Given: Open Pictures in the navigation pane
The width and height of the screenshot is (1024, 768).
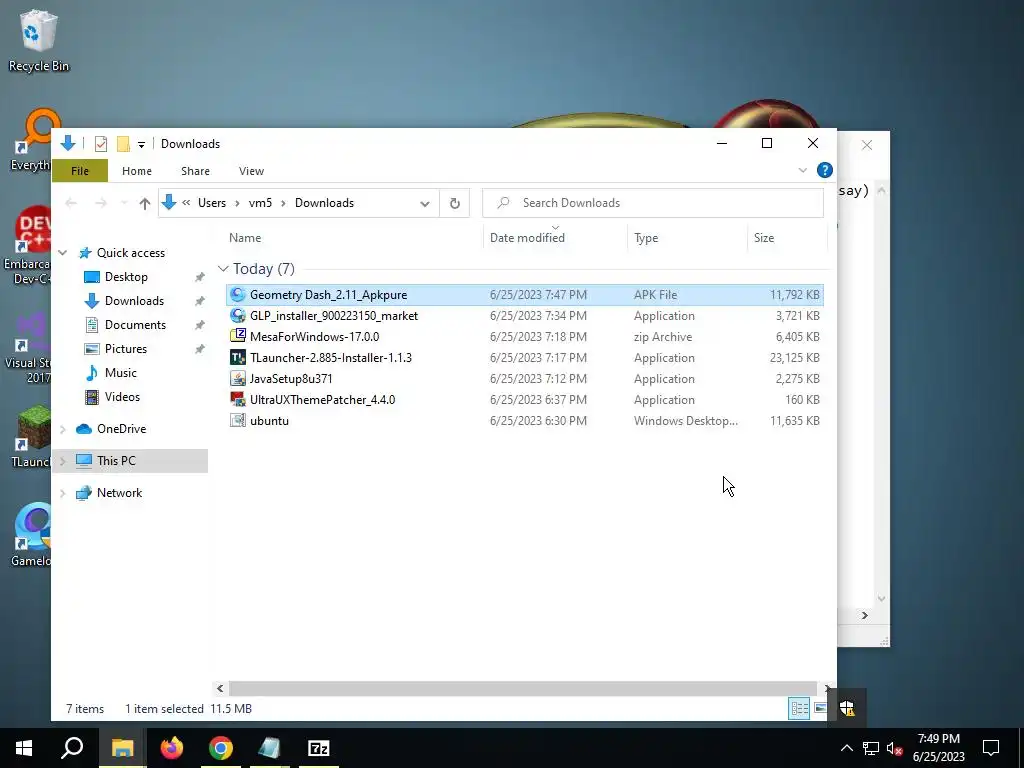Looking at the screenshot, I should (125, 349).
